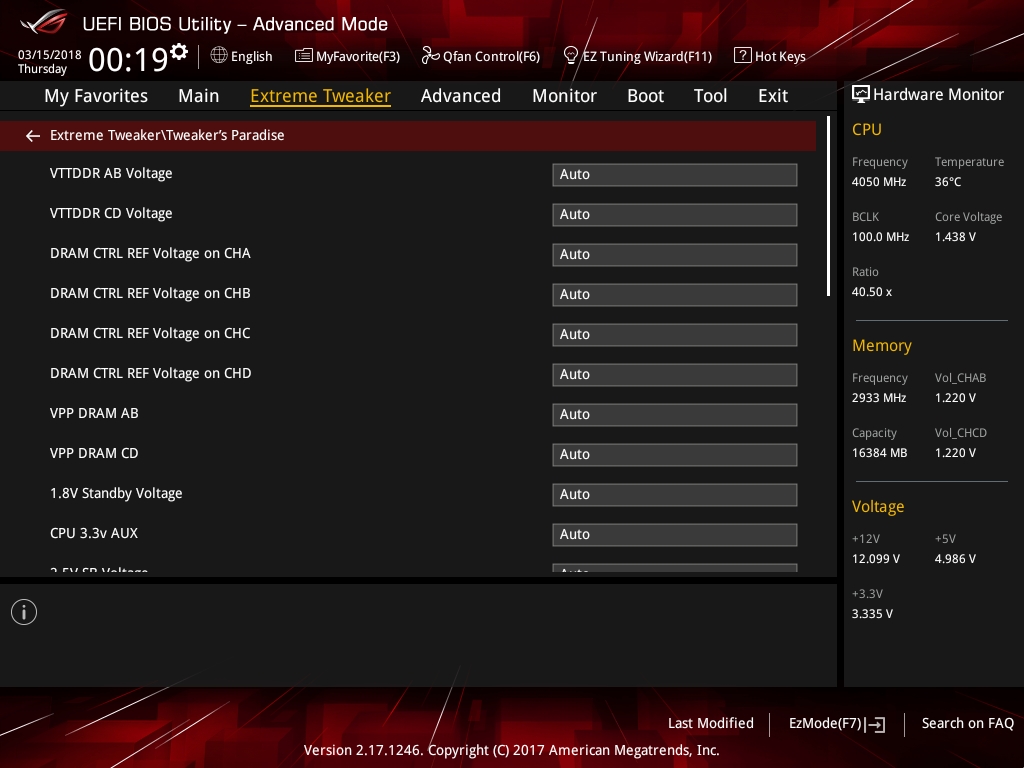Click the CPU 3.3v AUX label
Viewport: 1024px width, 768px height.
[x=94, y=534]
